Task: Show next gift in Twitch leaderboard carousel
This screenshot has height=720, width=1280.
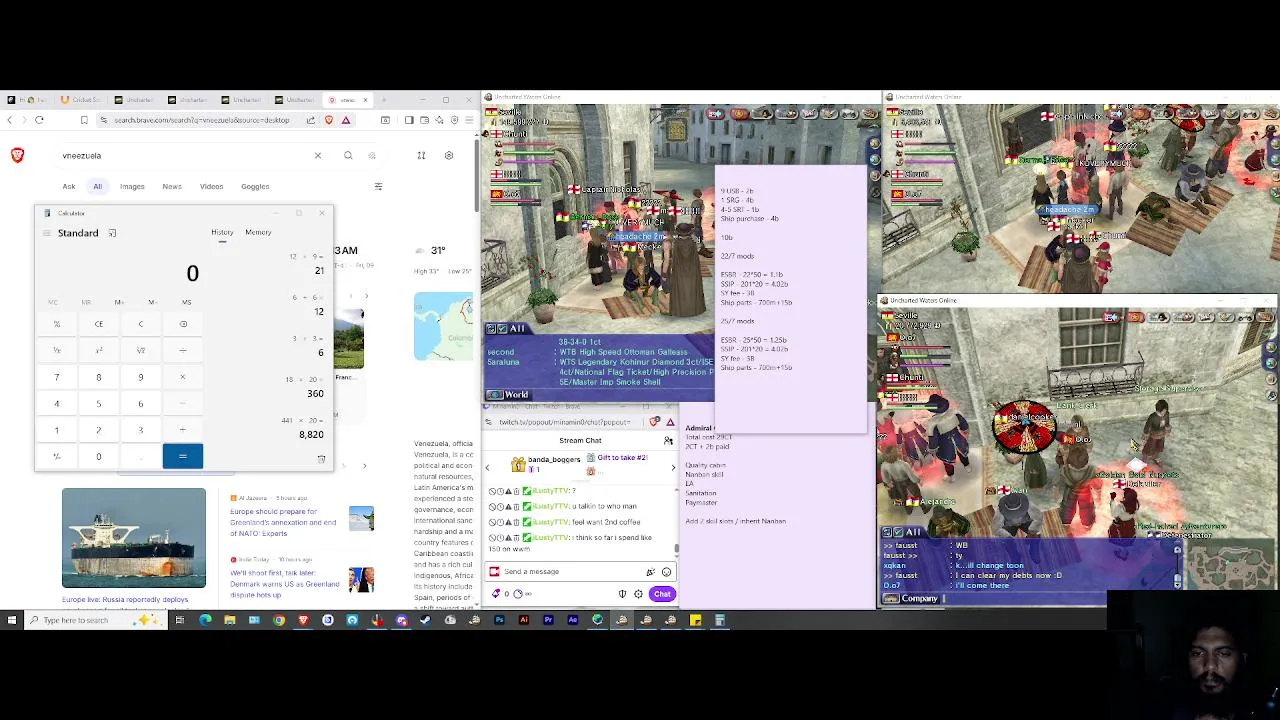Action: pyautogui.click(x=673, y=468)
